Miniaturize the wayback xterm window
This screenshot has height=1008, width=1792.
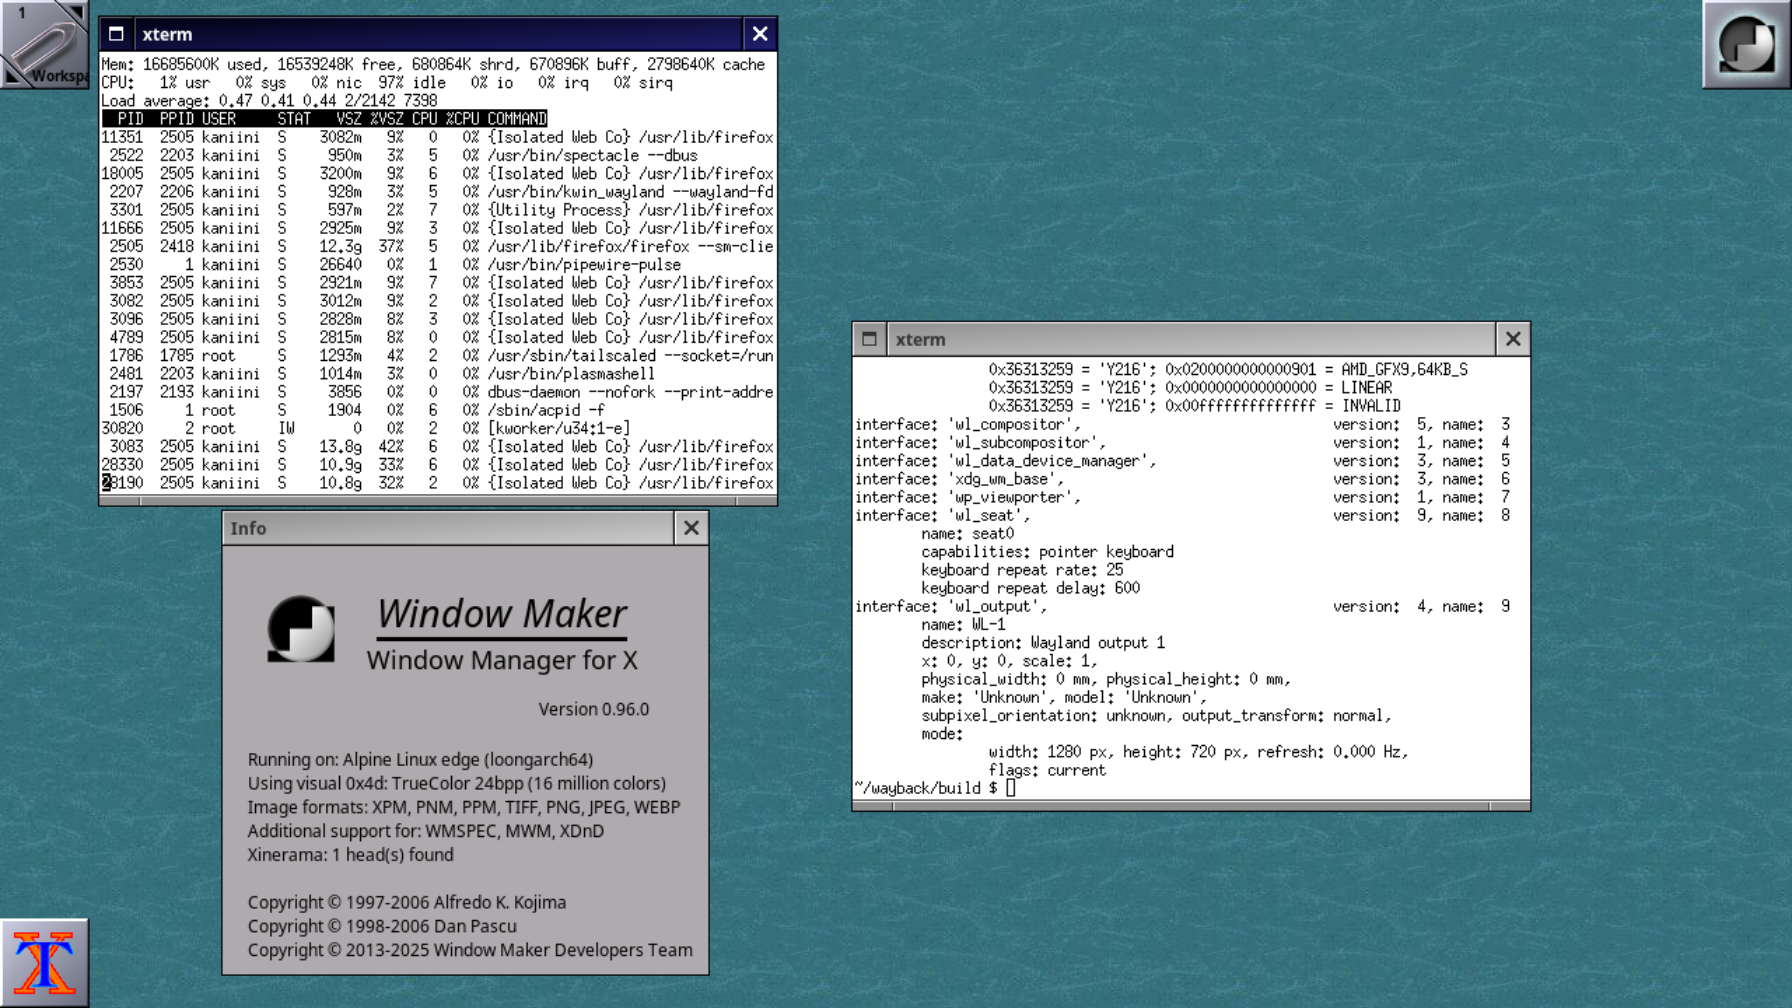coord(869,339)
